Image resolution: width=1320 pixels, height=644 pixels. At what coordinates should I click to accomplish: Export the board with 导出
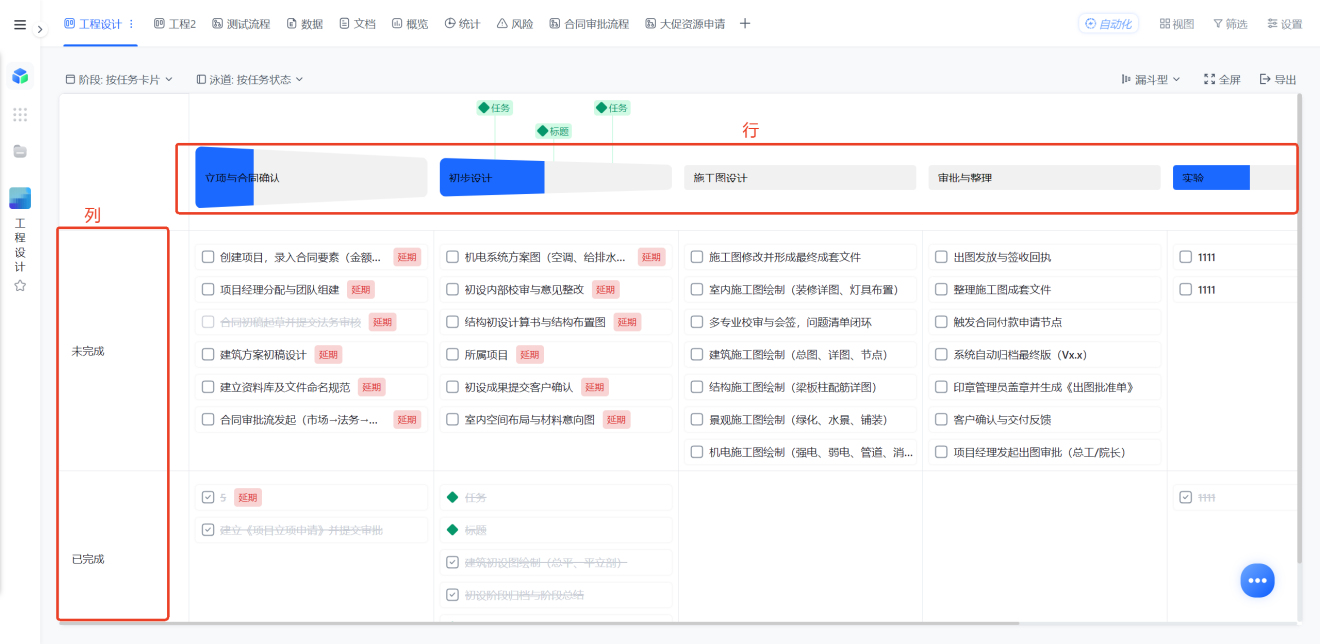click(1278, 79)
